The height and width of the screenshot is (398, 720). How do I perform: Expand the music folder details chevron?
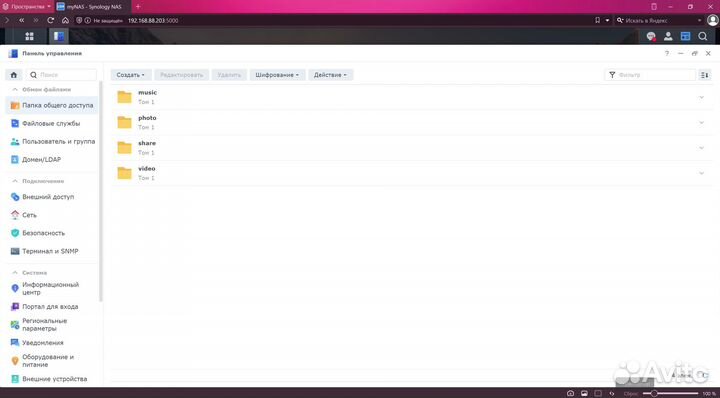[701, 97]
